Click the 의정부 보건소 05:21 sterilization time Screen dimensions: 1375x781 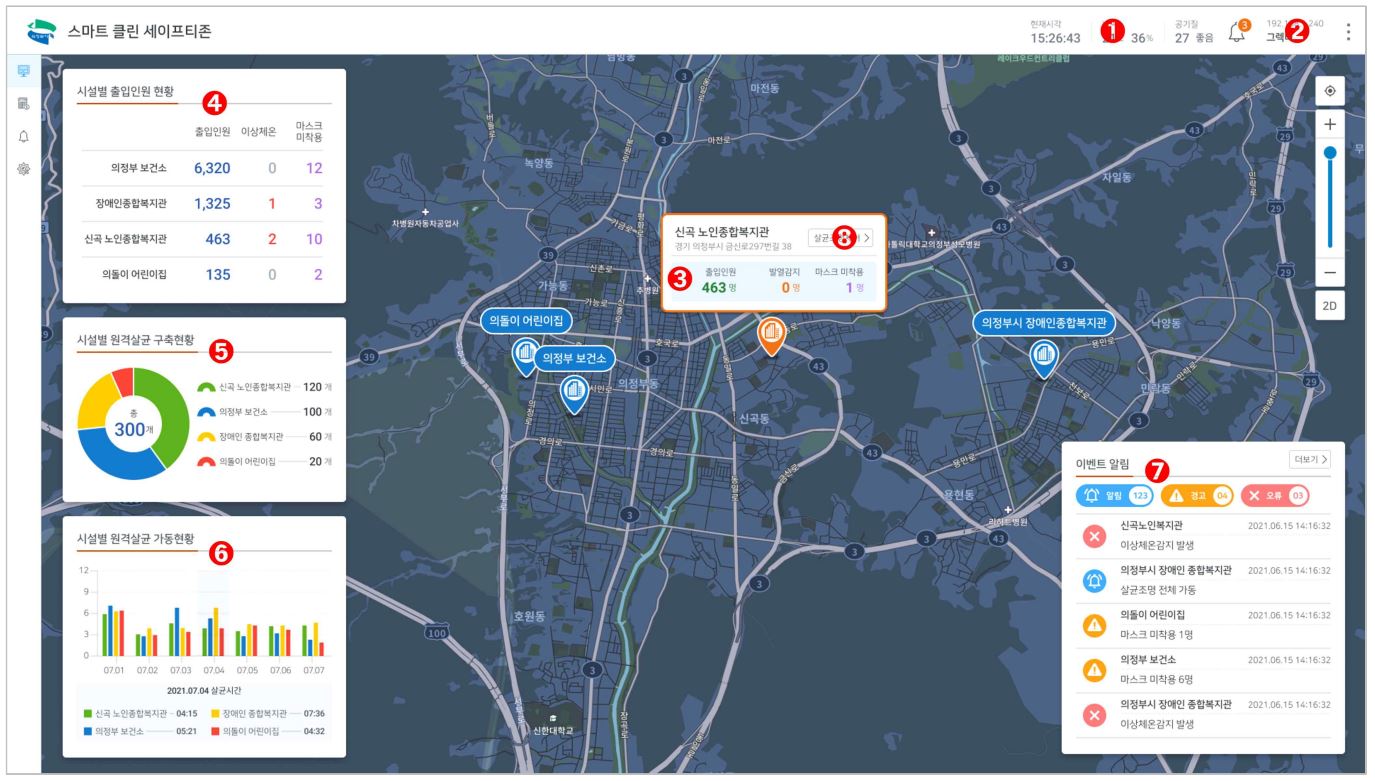pyautogui.click(x=140, y=731)
